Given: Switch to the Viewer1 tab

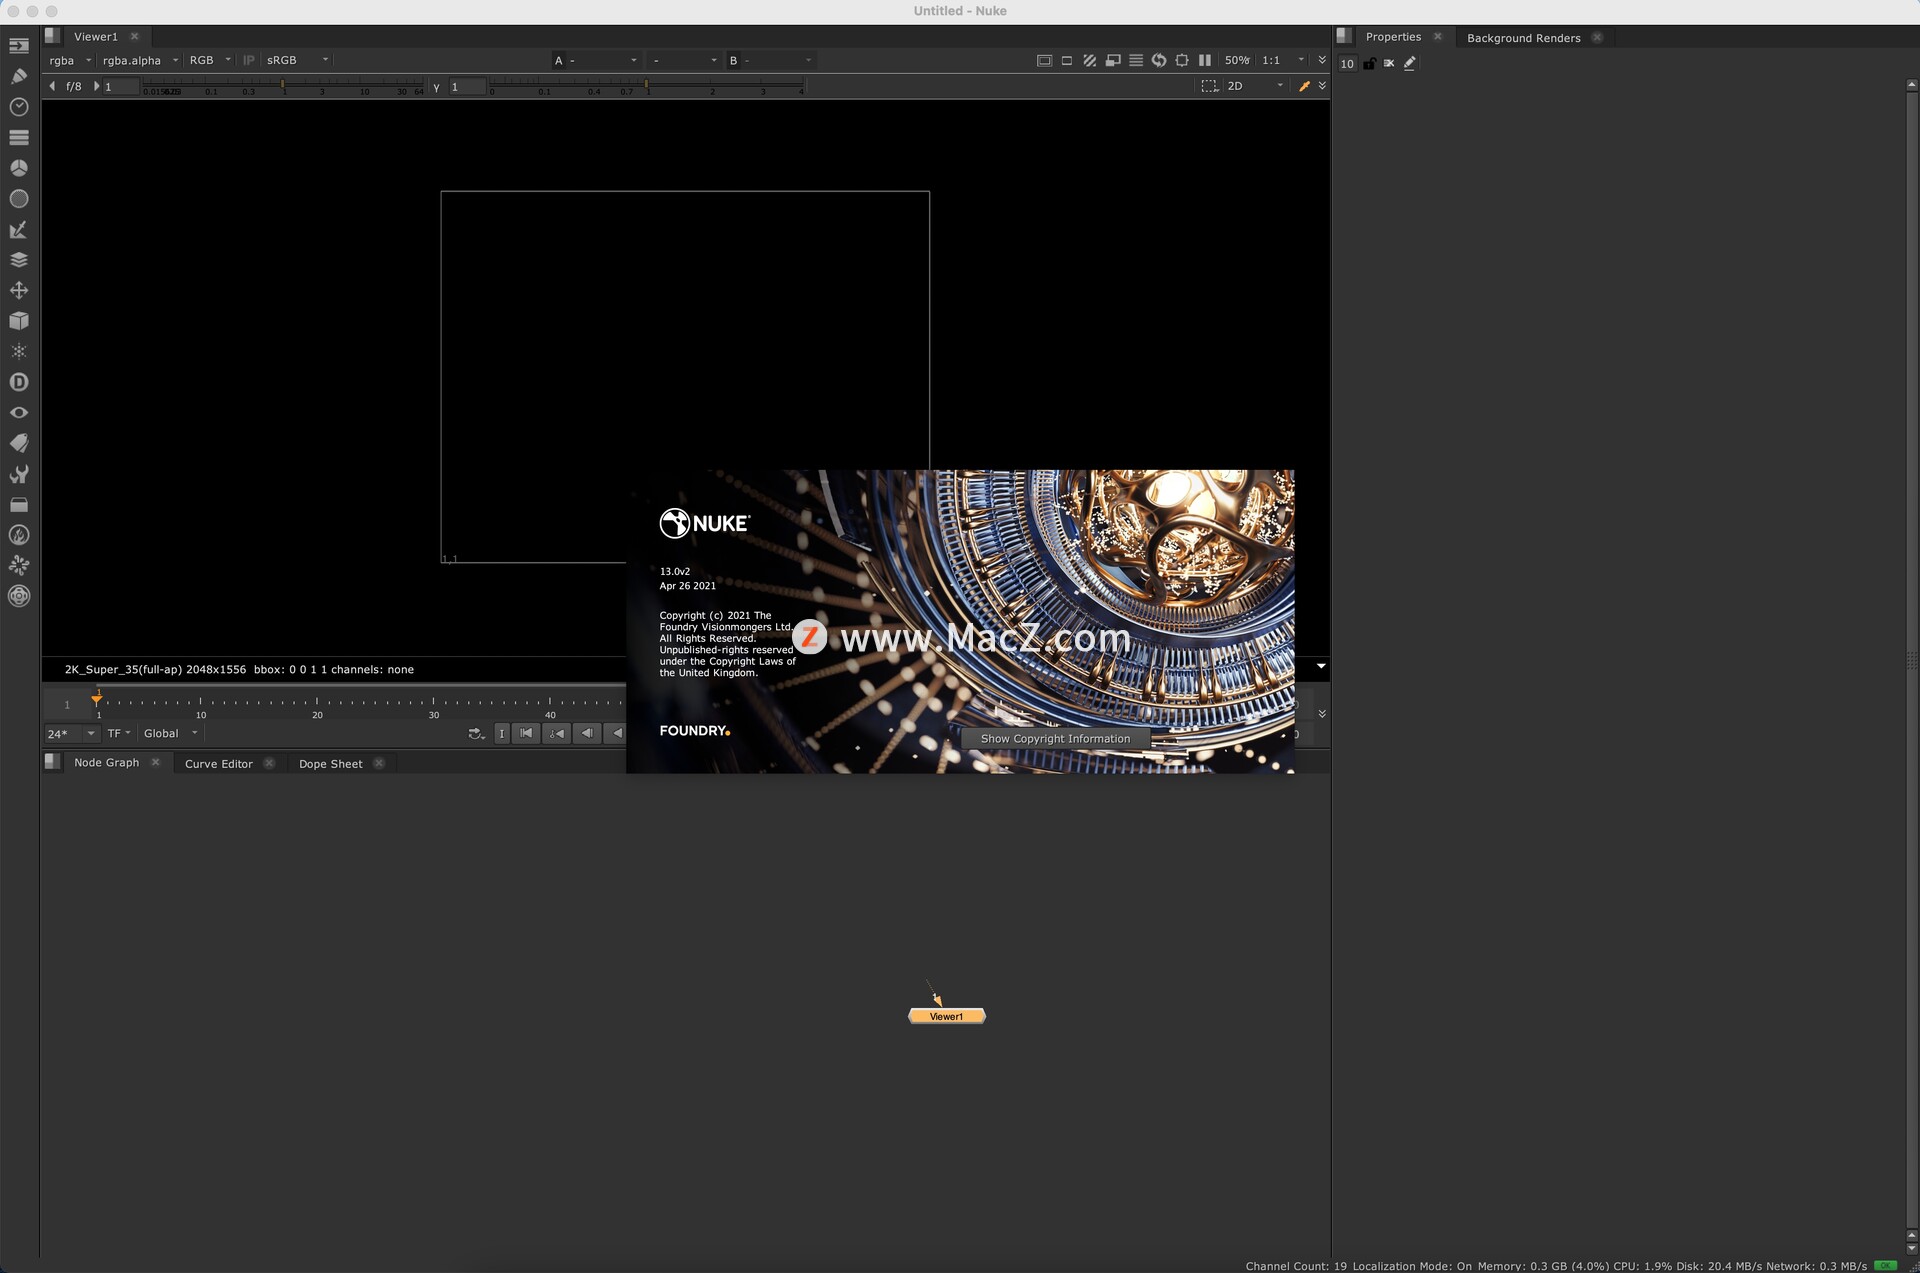Looking at the screenshot, I should click(x=95, y=36).
